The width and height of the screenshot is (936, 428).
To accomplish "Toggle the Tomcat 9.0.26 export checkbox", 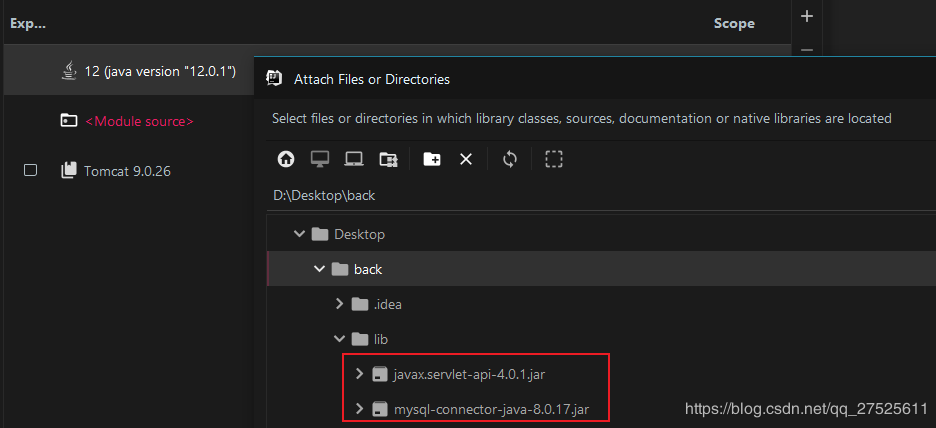I will [x=30, y=170].
